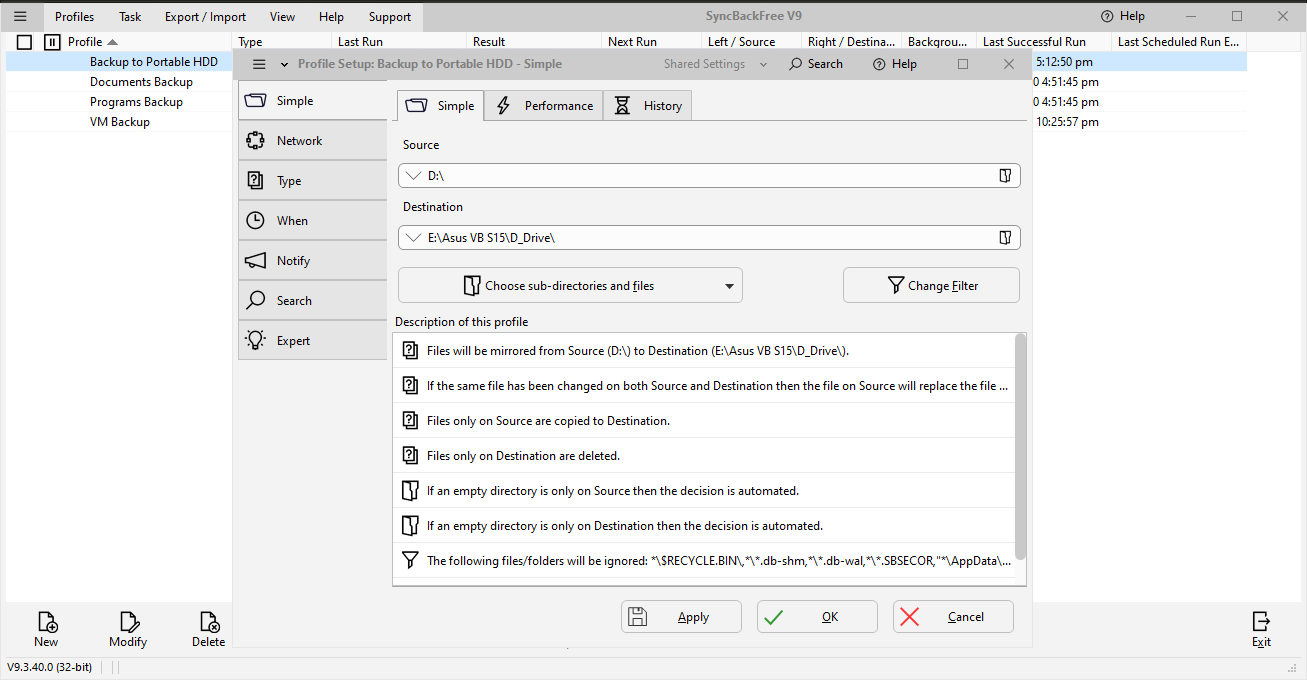
Task: Click into the Destination path field
Action: (x=709, y=238)
